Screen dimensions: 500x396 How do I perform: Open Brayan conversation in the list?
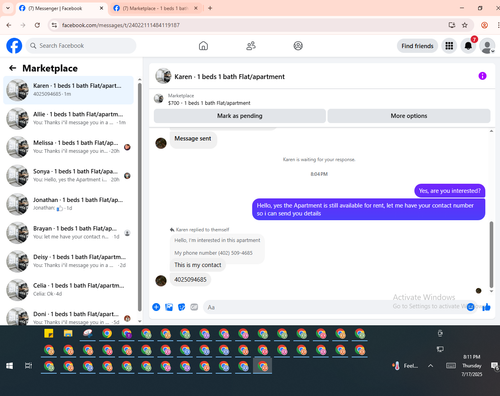68,233
